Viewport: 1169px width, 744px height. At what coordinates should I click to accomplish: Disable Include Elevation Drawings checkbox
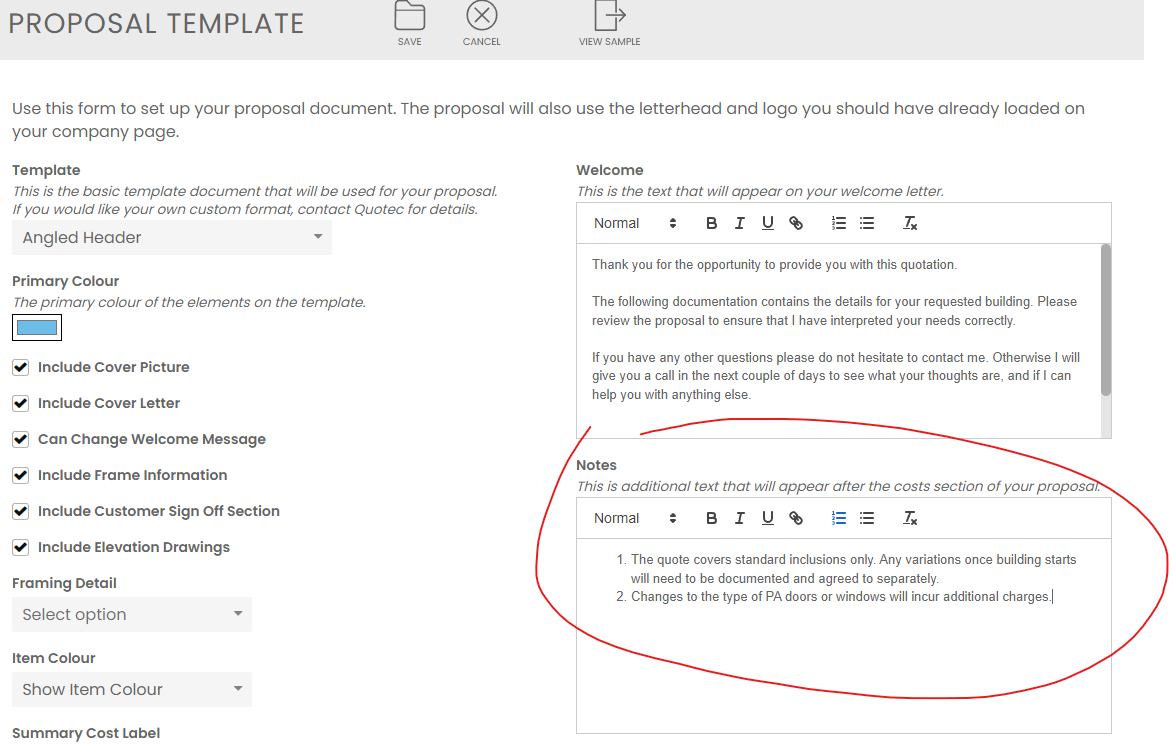pos(21,547)
